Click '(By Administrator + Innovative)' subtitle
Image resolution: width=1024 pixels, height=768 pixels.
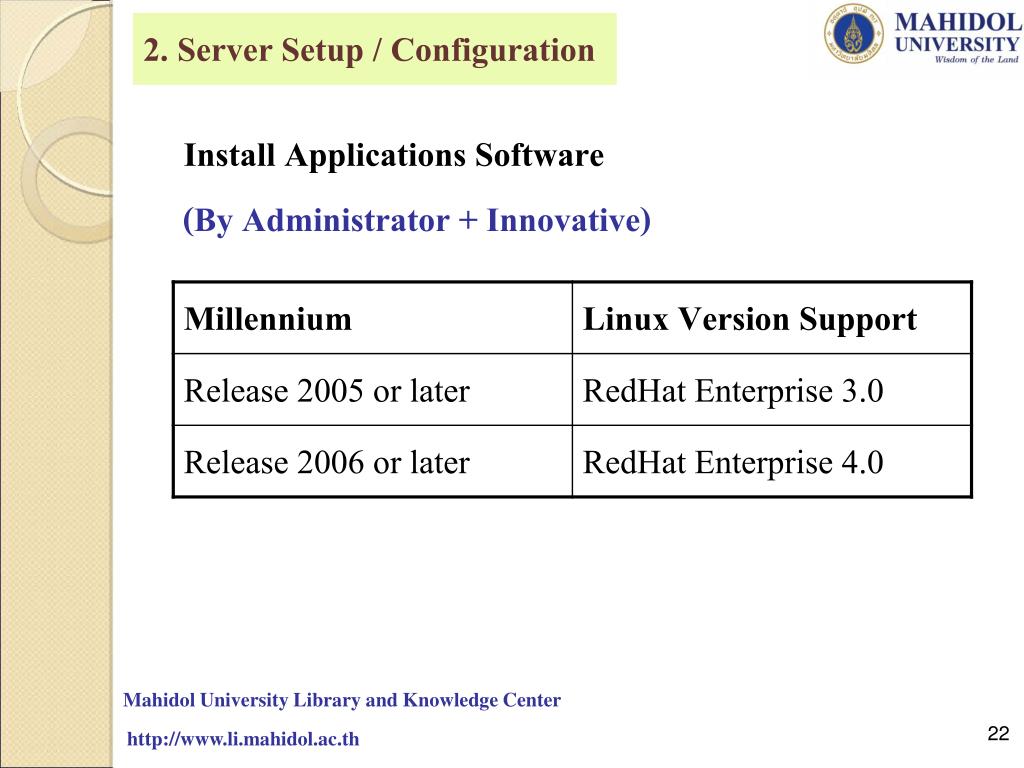click(417, 221)
